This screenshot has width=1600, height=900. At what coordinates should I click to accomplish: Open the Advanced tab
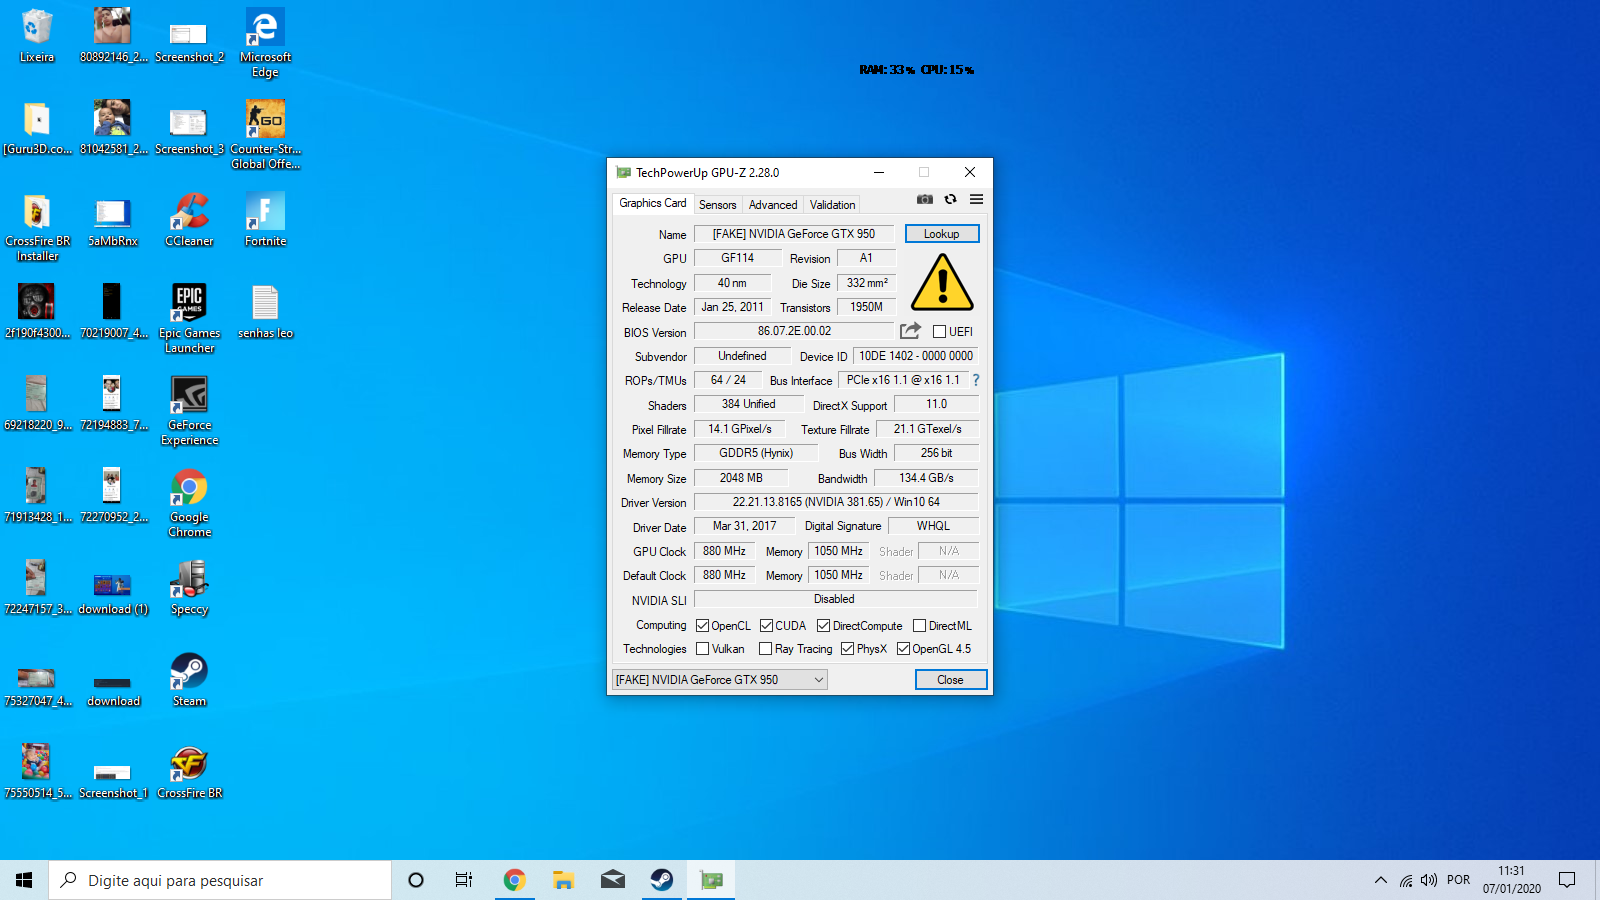click(773, 205)
